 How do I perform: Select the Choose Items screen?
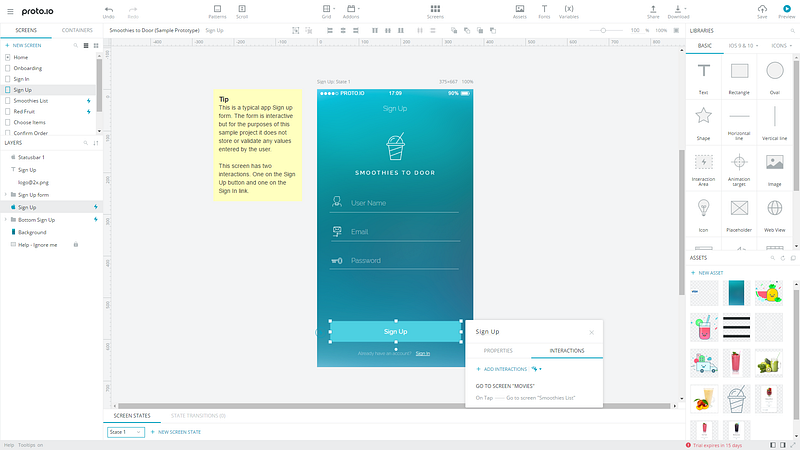click(x=49, y=122)
